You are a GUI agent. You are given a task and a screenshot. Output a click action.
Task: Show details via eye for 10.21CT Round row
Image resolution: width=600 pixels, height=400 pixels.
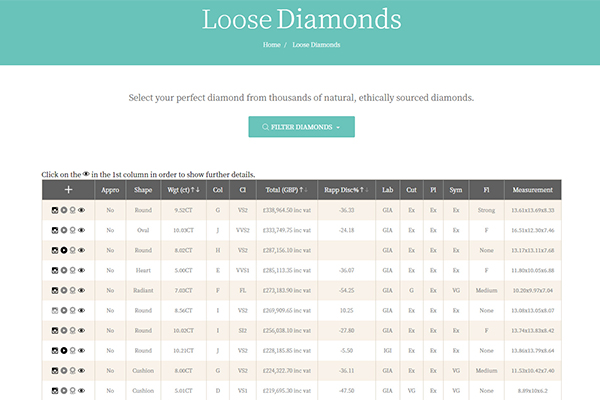click(82, 351)
